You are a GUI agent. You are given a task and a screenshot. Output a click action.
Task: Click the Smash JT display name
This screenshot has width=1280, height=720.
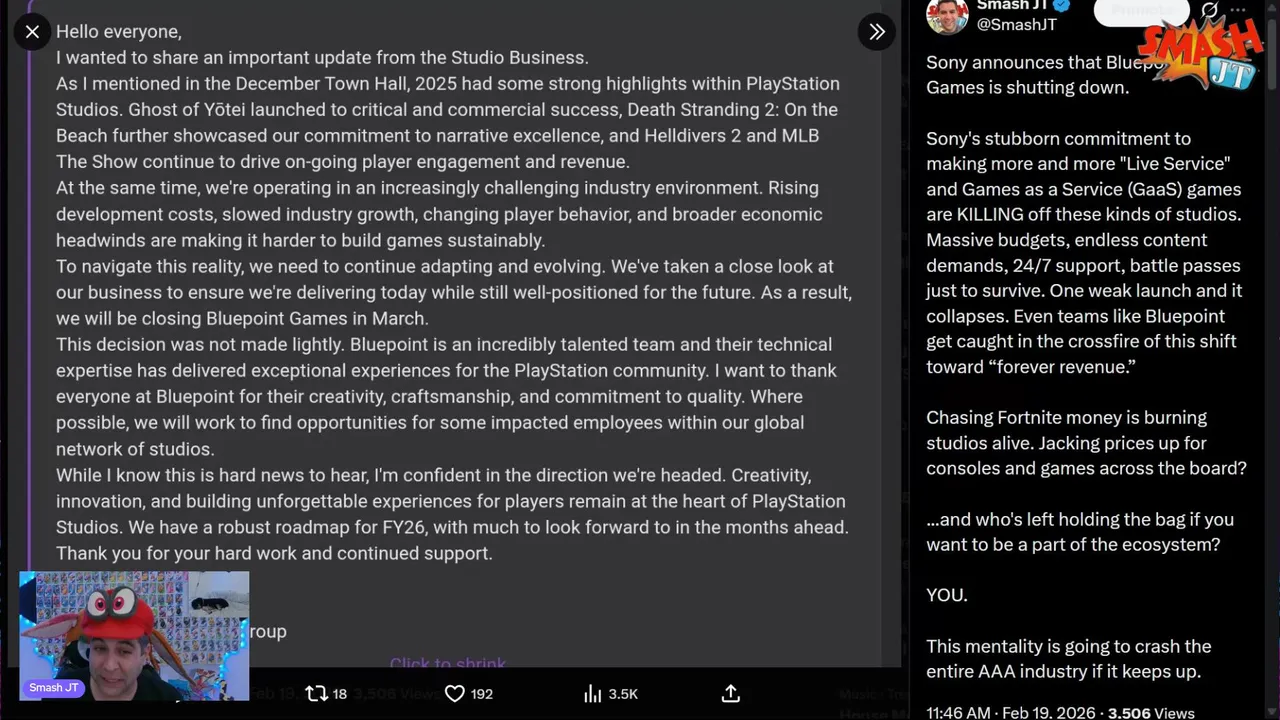pyautogui.click(x=1010, y=6)
